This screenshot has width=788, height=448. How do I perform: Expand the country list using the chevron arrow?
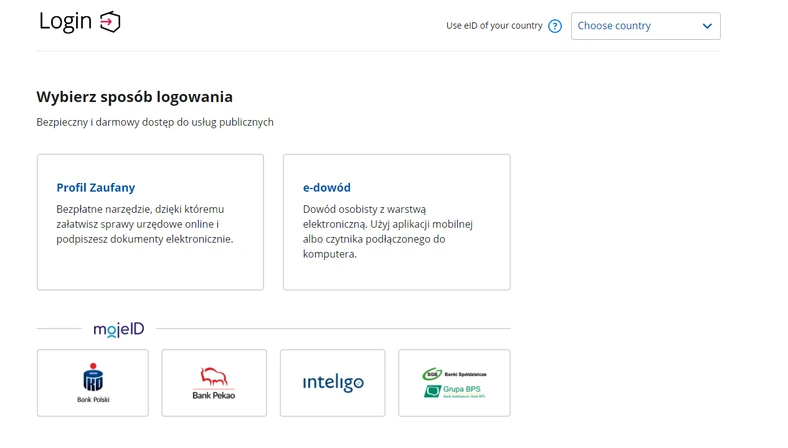pyautogui.click(x=707, y=26)
